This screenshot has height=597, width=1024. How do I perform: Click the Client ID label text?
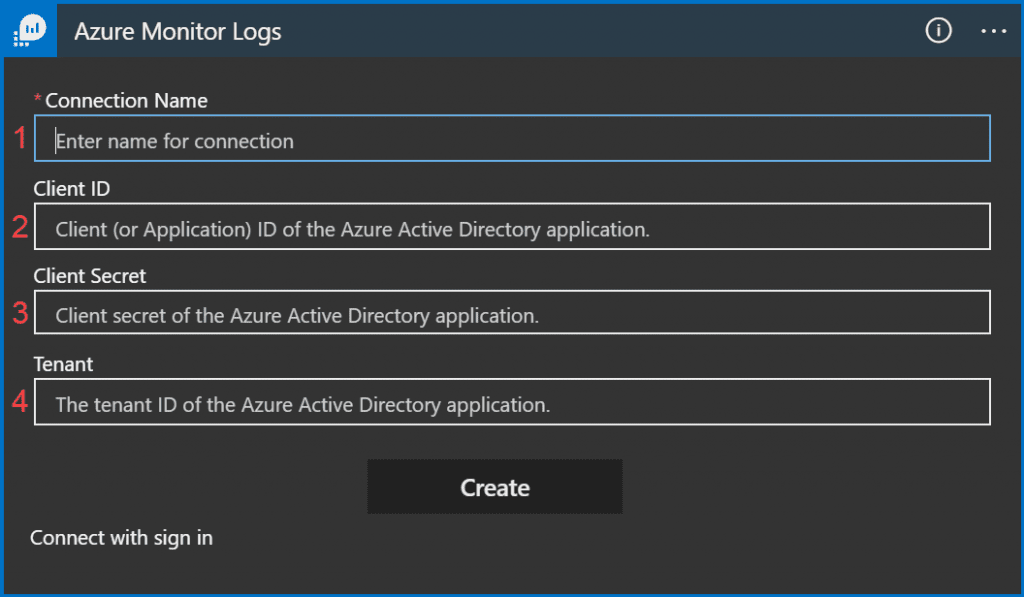pyautogui.click(x=72, y=189)
